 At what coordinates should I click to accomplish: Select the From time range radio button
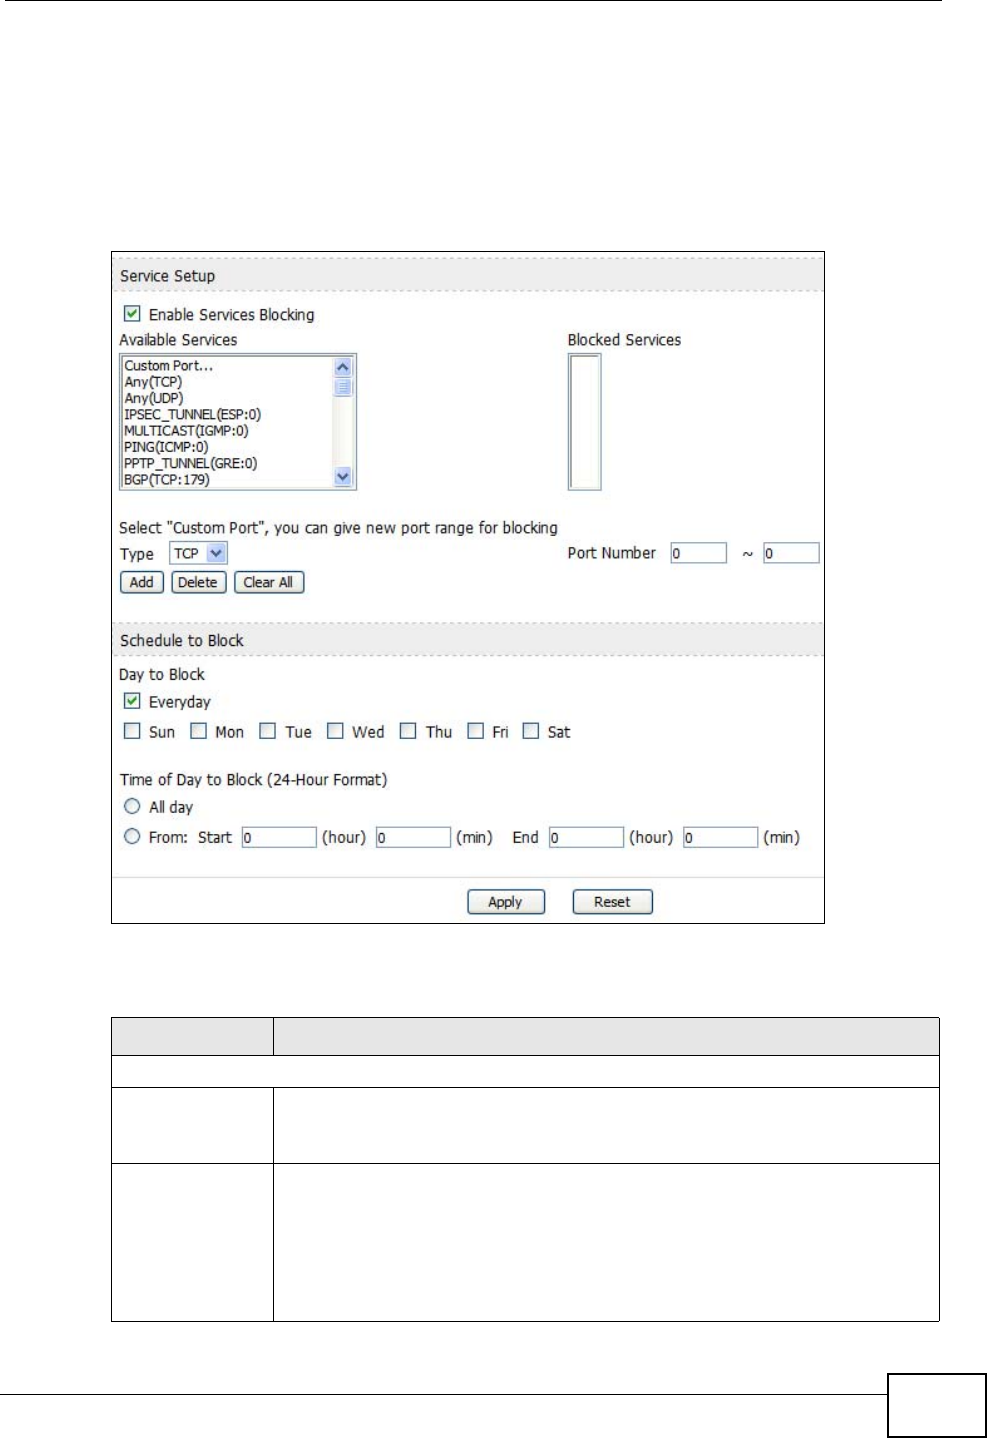pos(132,837)
